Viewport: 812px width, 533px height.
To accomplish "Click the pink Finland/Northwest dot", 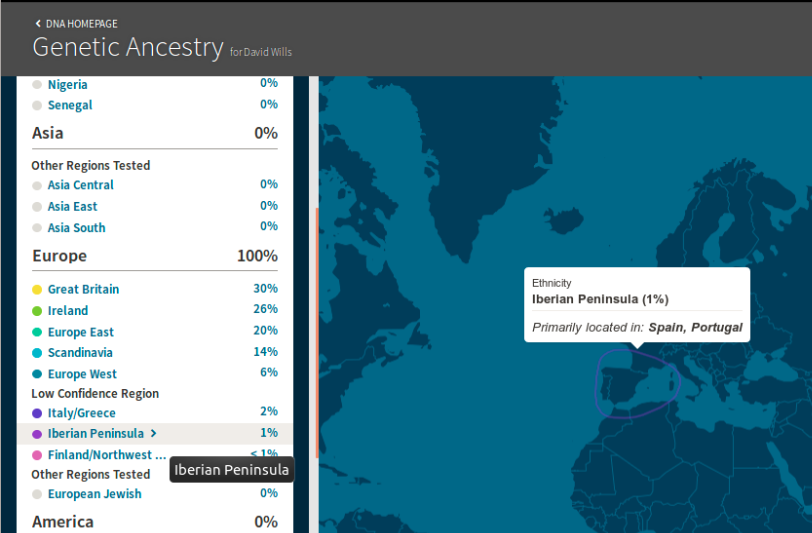I will tap(37, 455).
